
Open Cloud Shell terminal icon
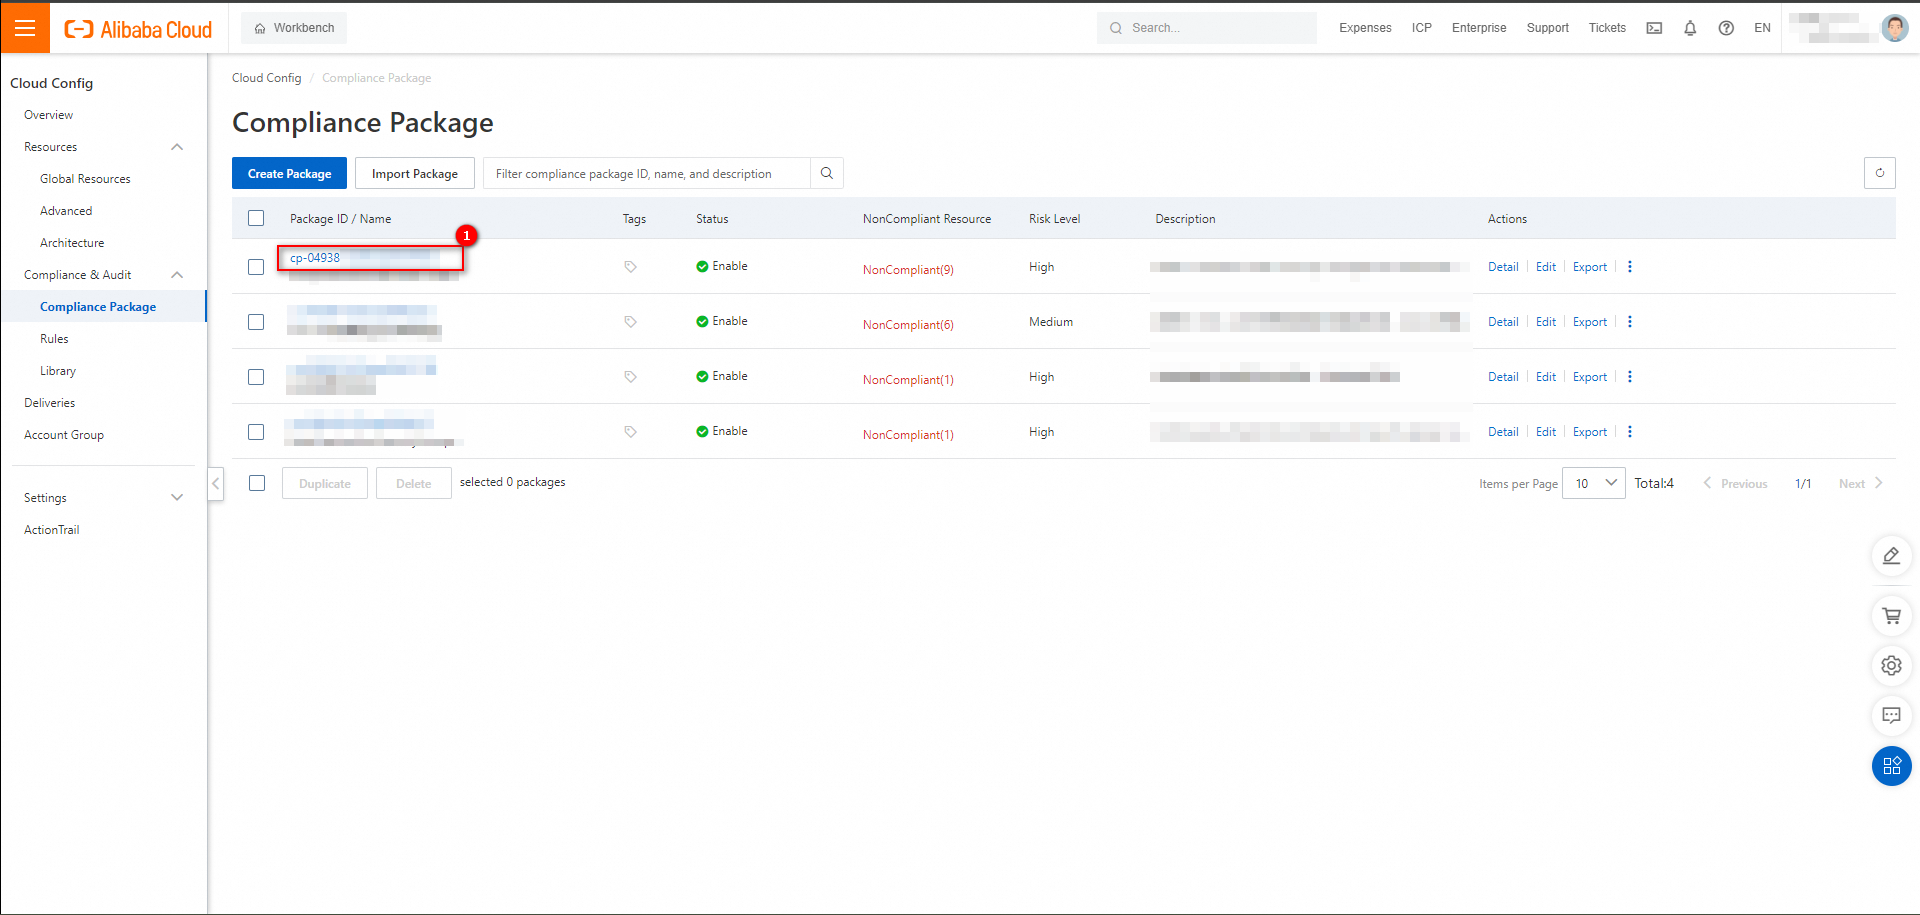tap(1654, 28)
